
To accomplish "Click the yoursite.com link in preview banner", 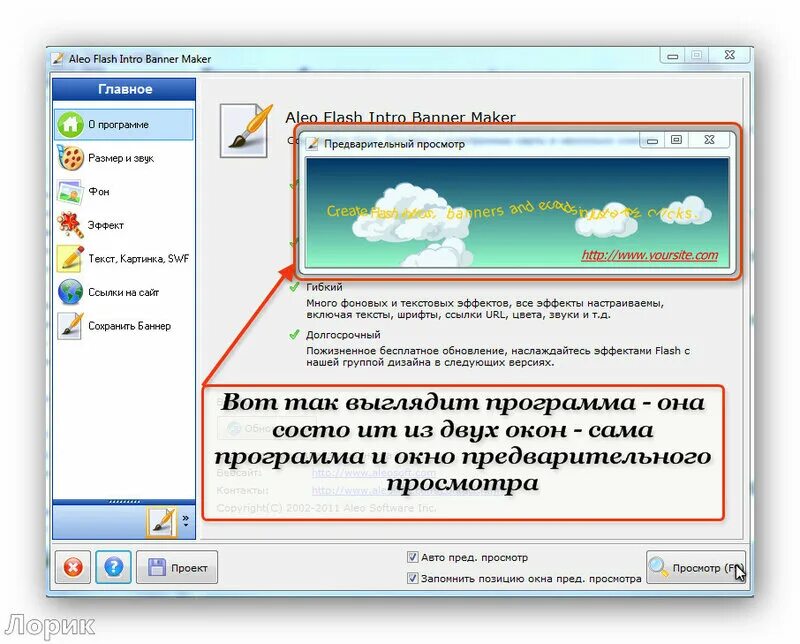I will click(649, 255).
